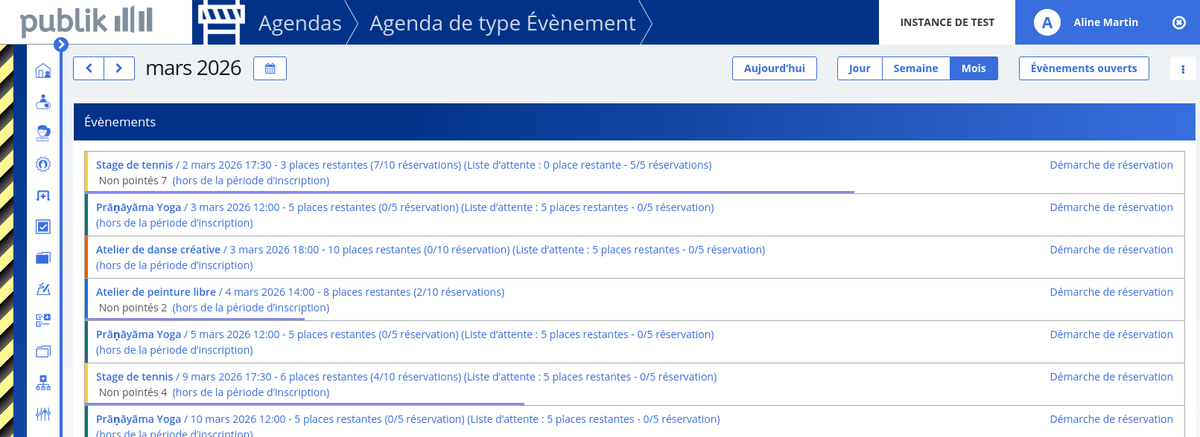Click the org-chart icon in the sidebar
The height and width of the screenshot is (437, 1200).
[43, 383]
